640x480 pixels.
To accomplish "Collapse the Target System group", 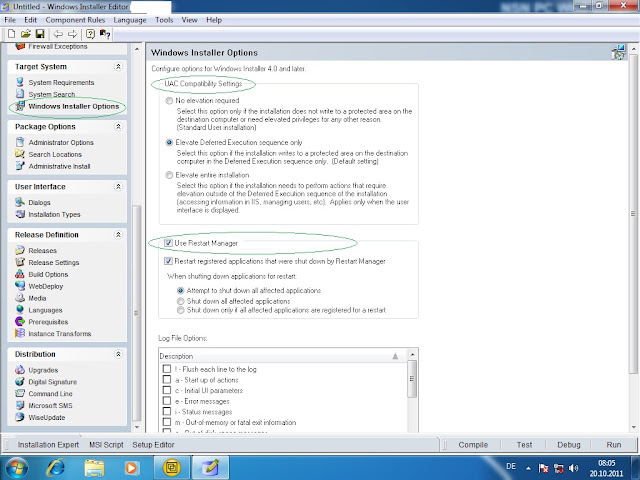I will pyautogui.click(x=118, y=67).
